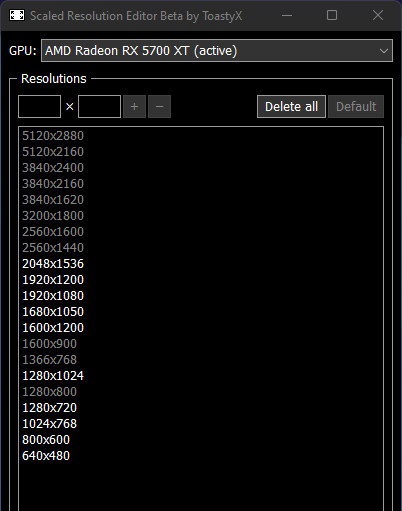Image resolution: width=402 pixels, height=511 pixels.
Task: Select the 1680x1050 resolution entry
Action: [x=53, y=312]
